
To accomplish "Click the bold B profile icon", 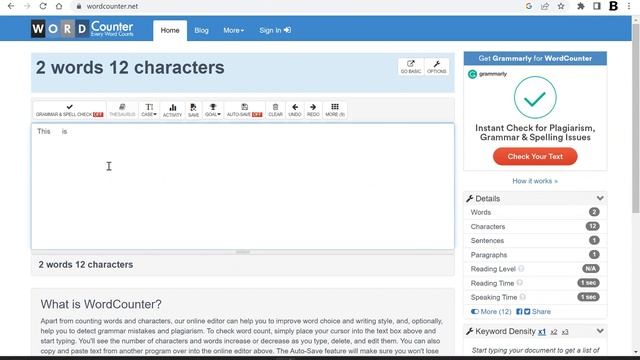I will tap(613, 6).
